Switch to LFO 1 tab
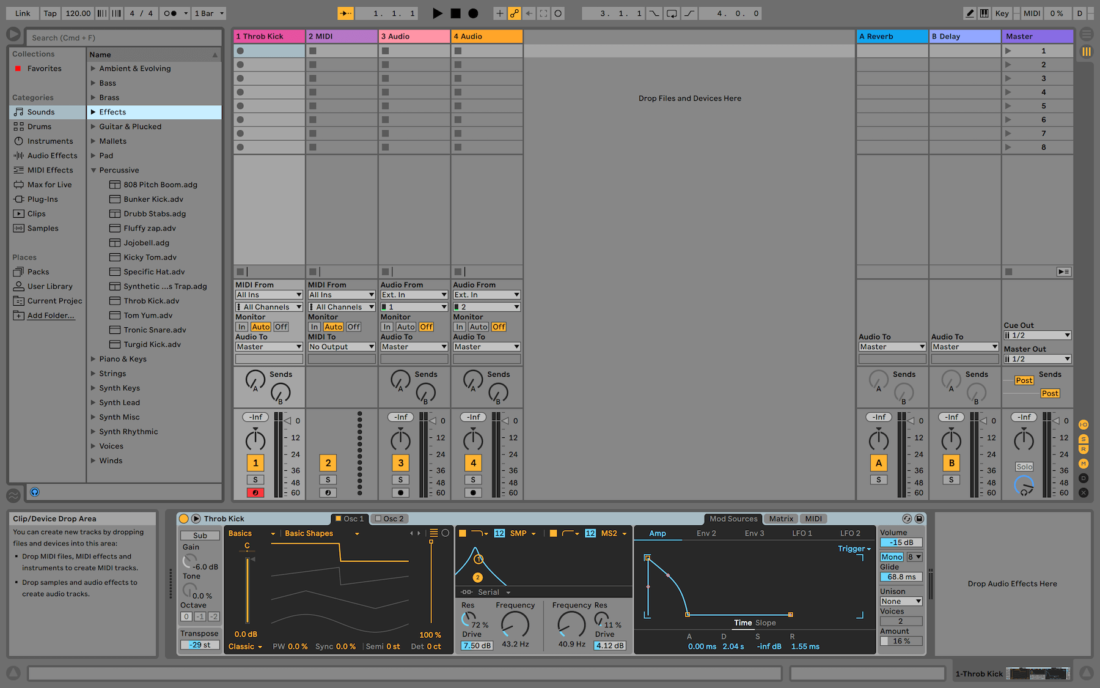 802,534
